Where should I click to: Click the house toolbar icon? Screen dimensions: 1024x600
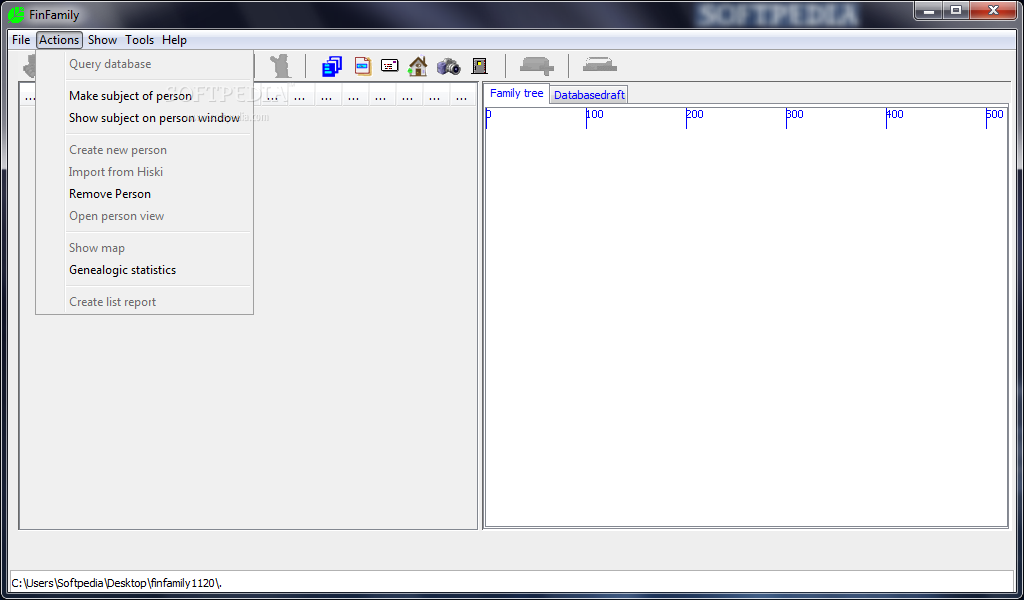[x=418, y=66]
